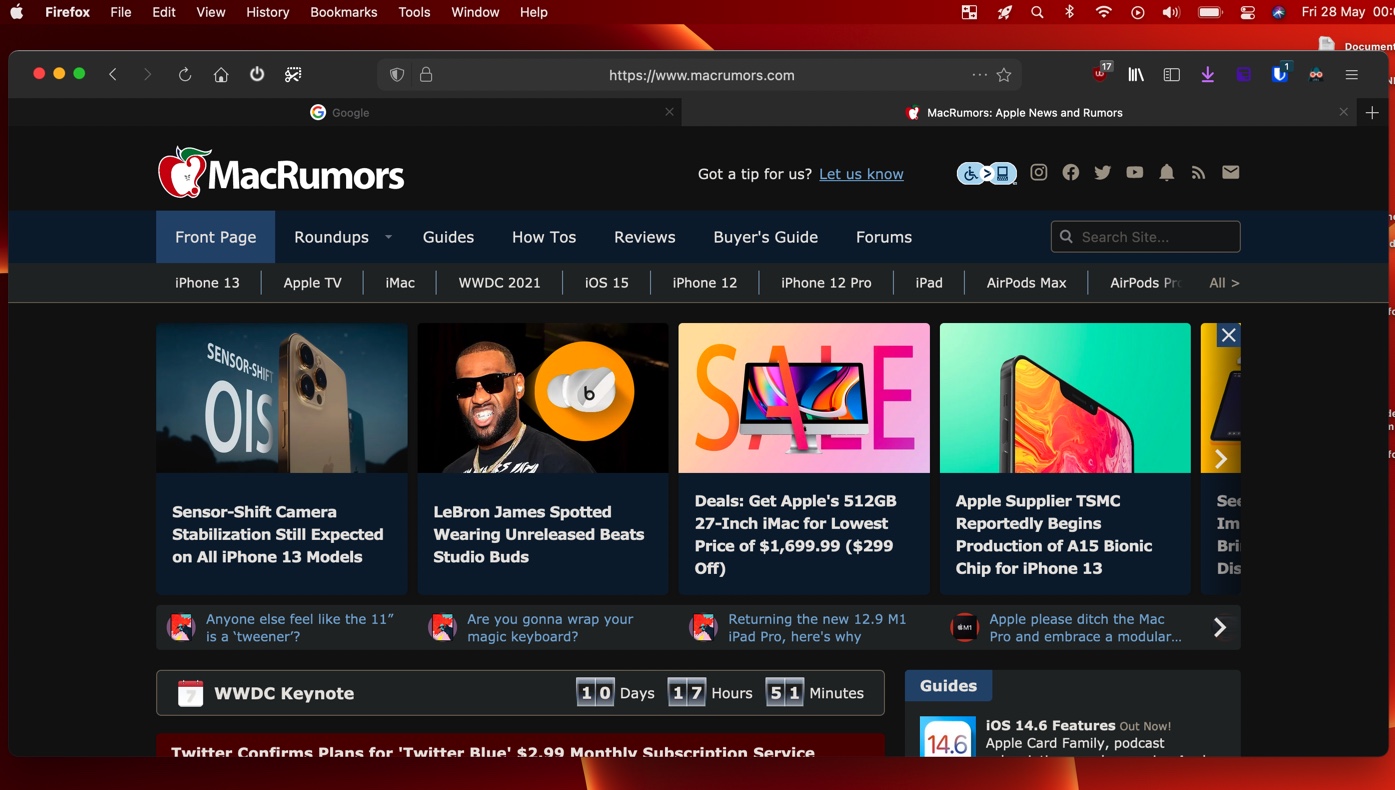View site security via the padlock icon
Image resolution: width=1395 pixels, height=790 pixels.
[x=426, y=74]
